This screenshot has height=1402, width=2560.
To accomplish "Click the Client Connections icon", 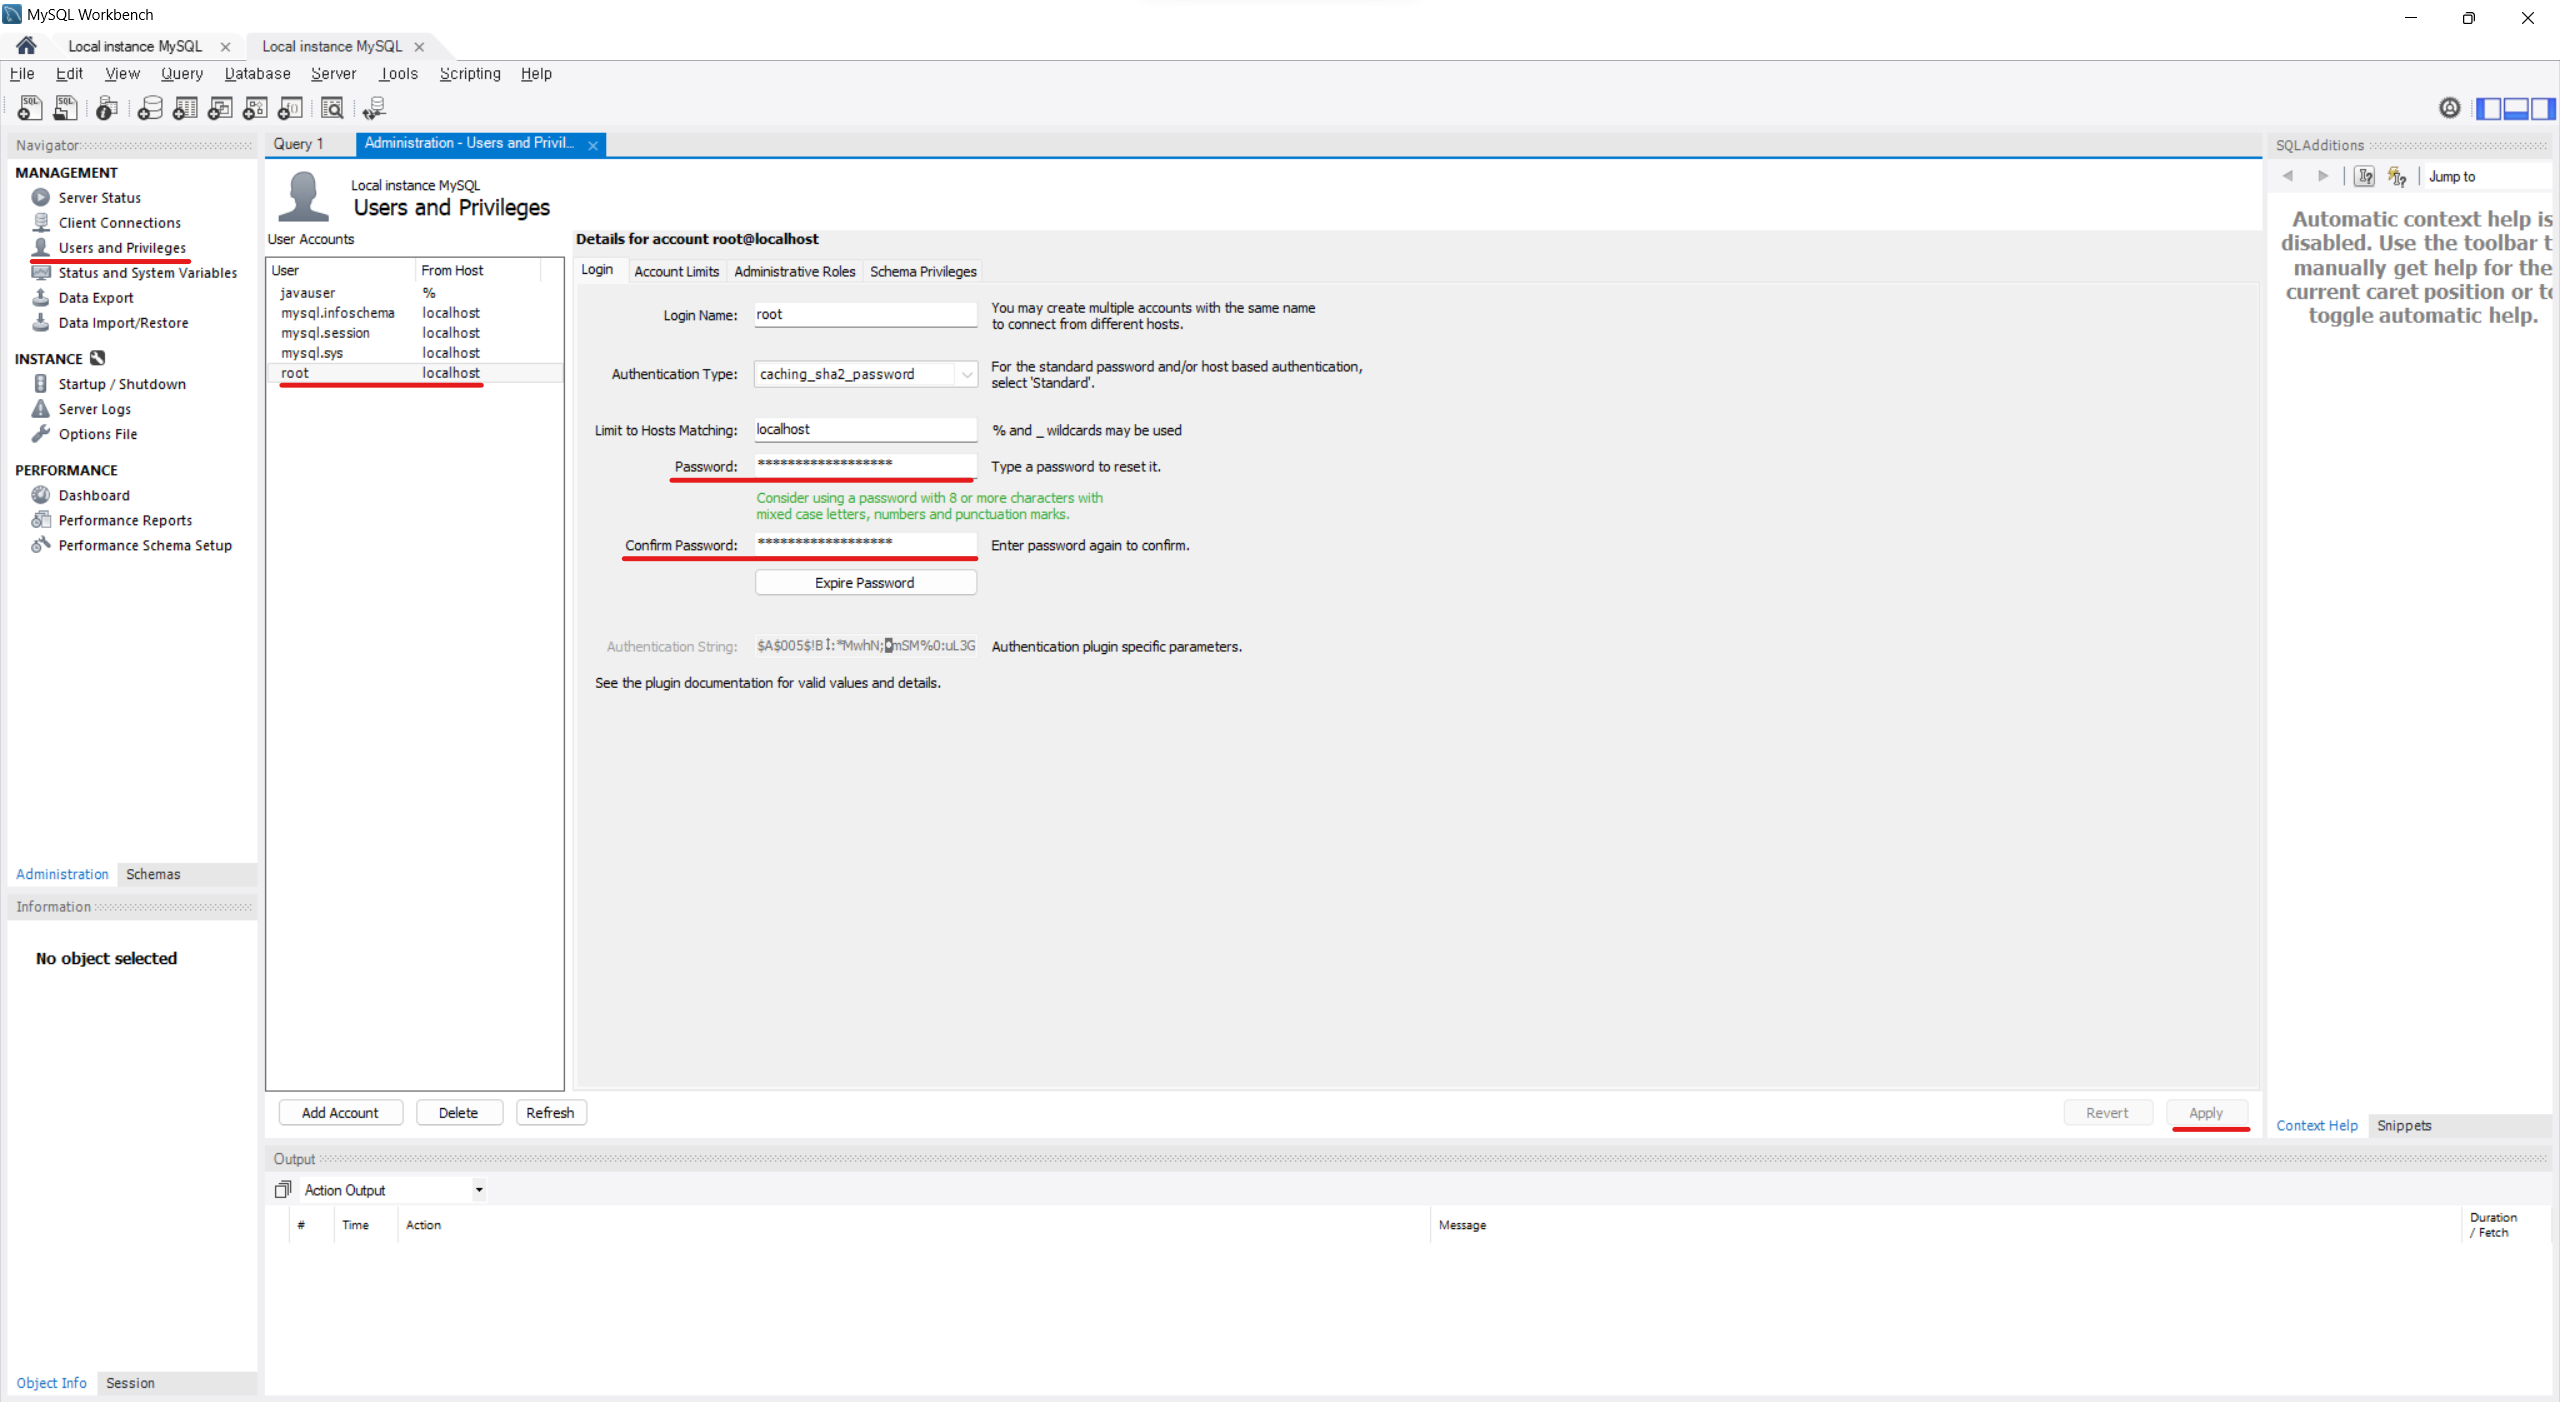I will [x=40, y=221].
